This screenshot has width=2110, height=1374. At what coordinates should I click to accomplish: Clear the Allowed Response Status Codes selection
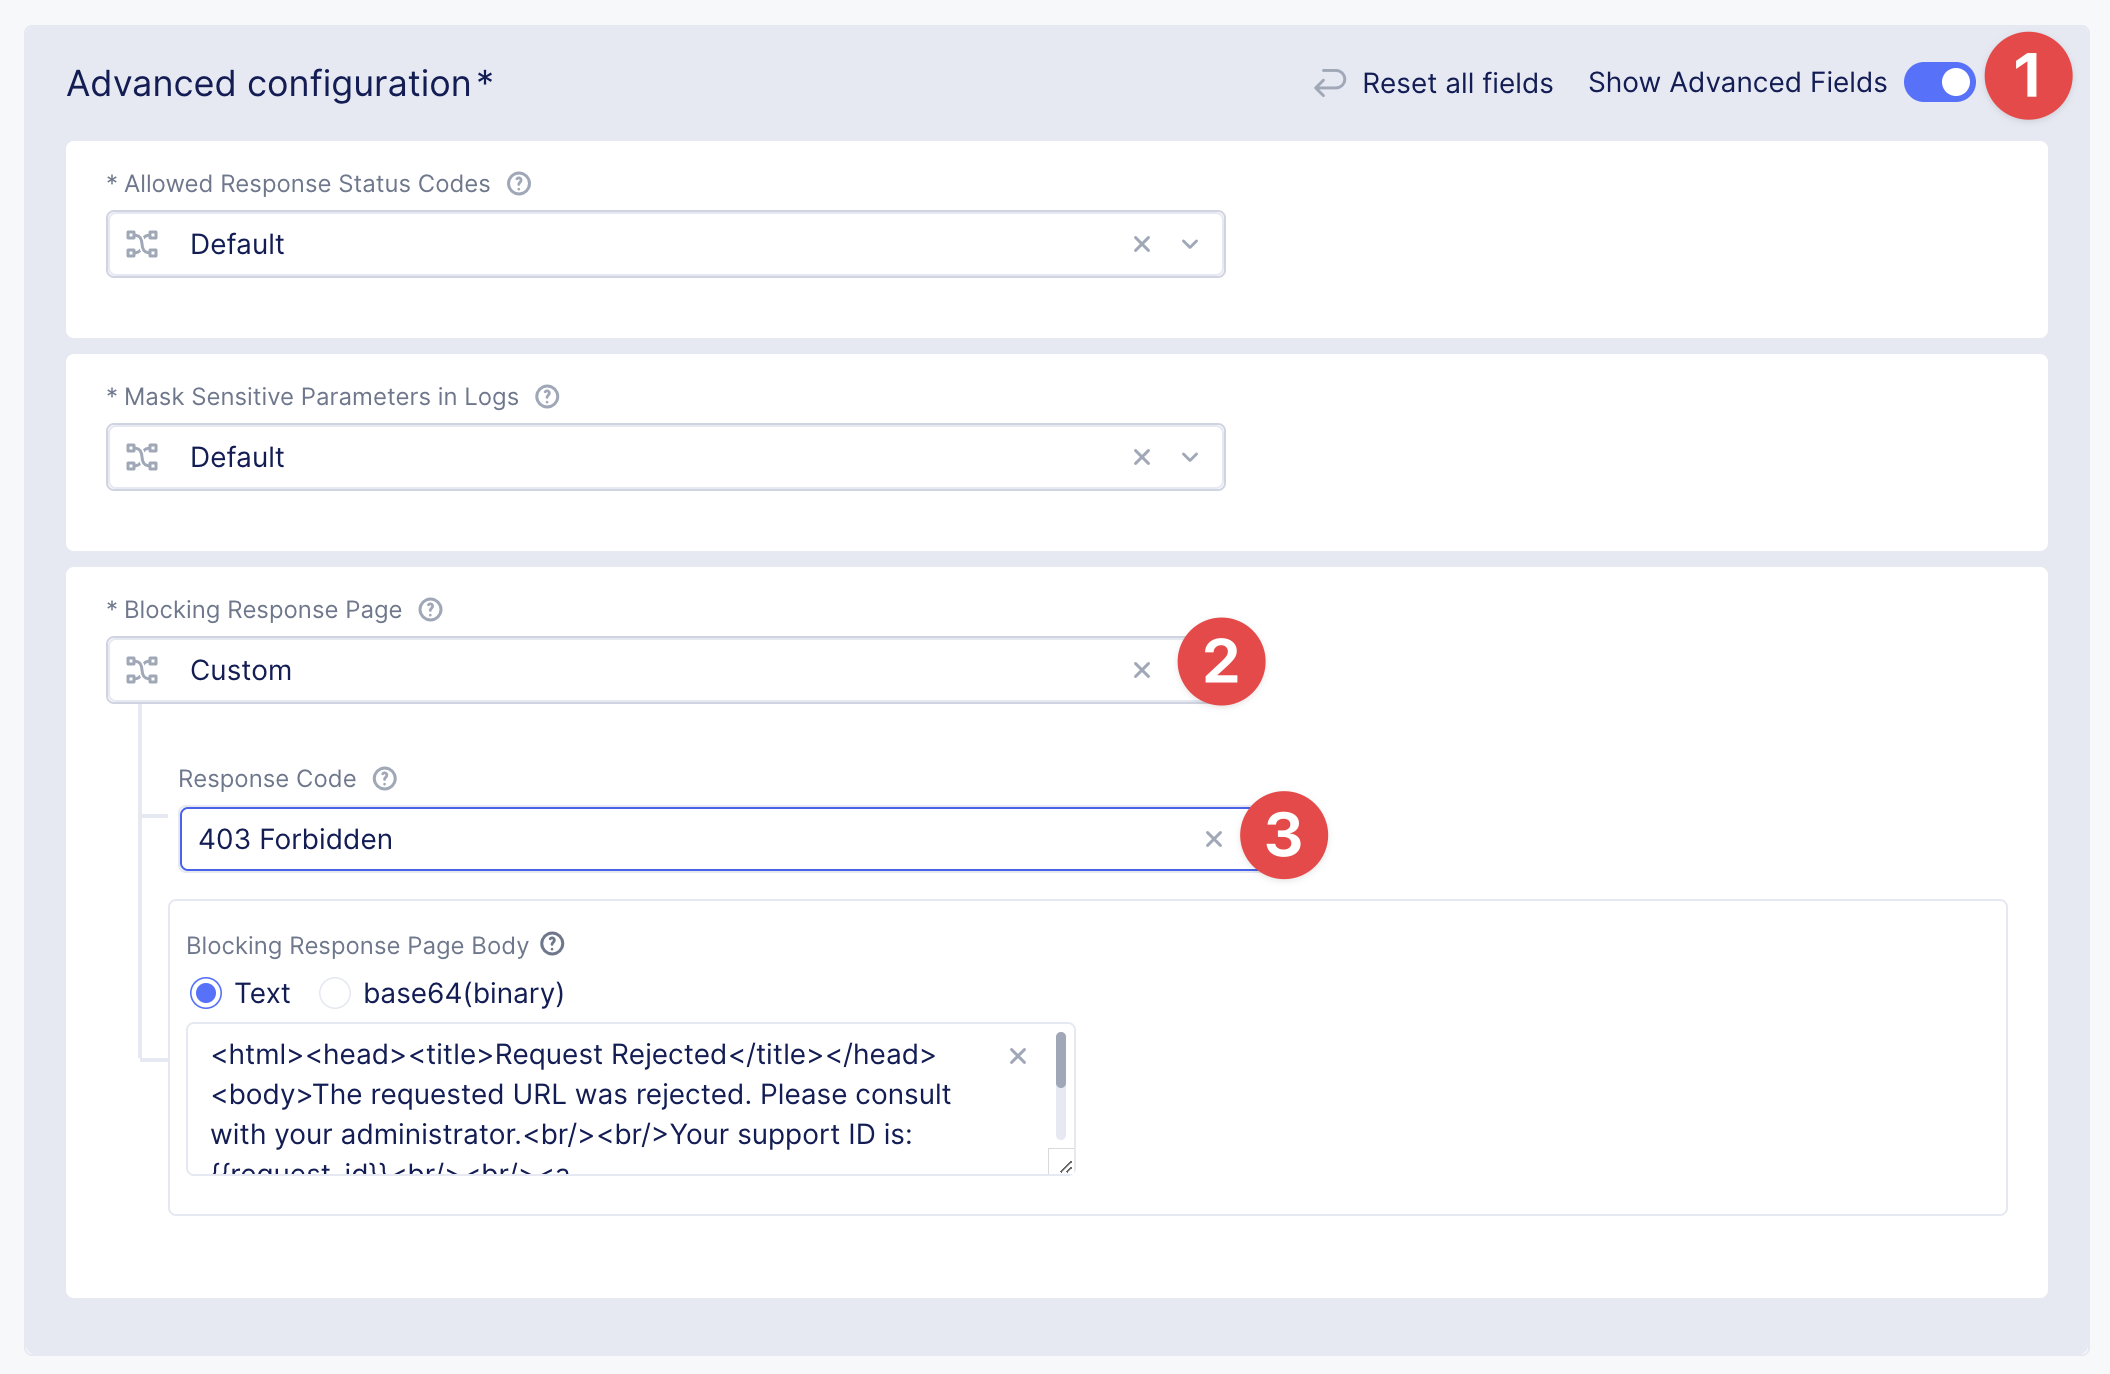1141,244
